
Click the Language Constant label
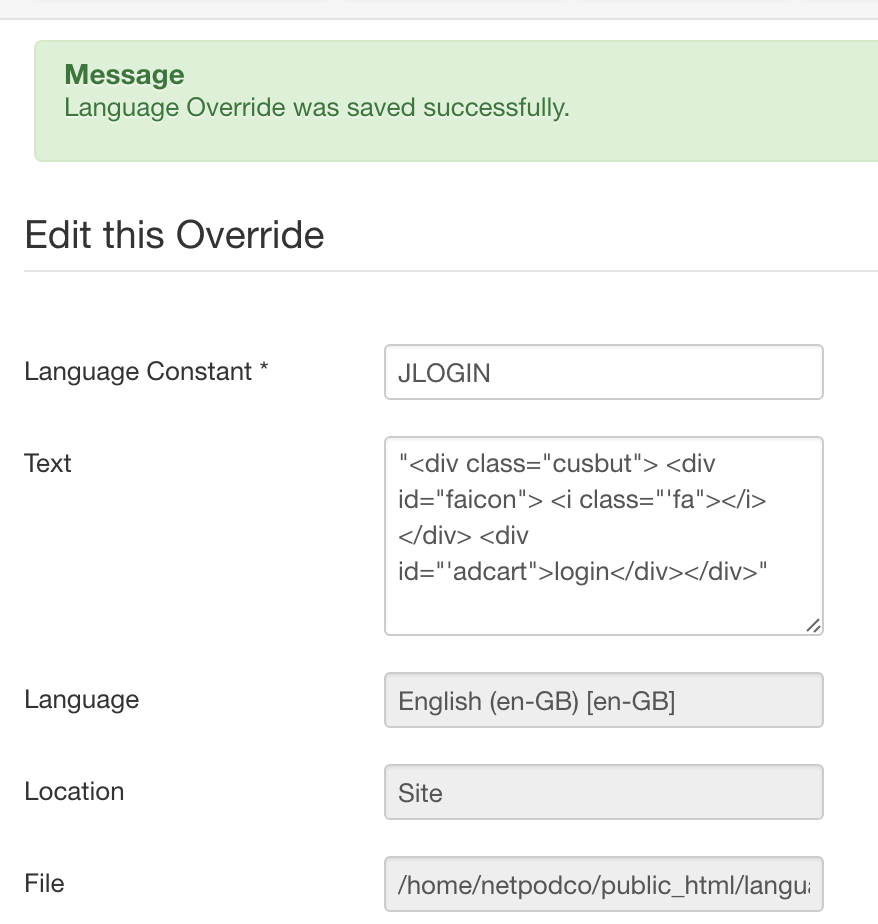point(137,372)
